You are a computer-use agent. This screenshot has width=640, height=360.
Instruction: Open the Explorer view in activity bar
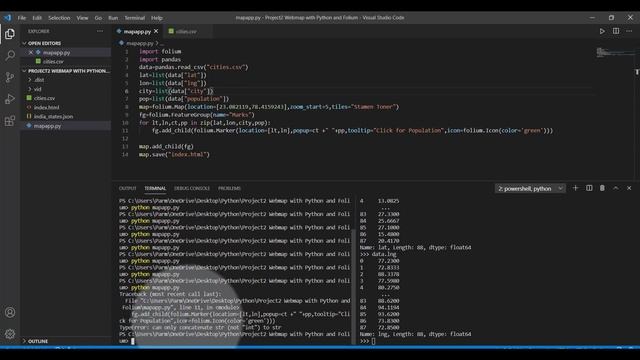pos(10,34)
